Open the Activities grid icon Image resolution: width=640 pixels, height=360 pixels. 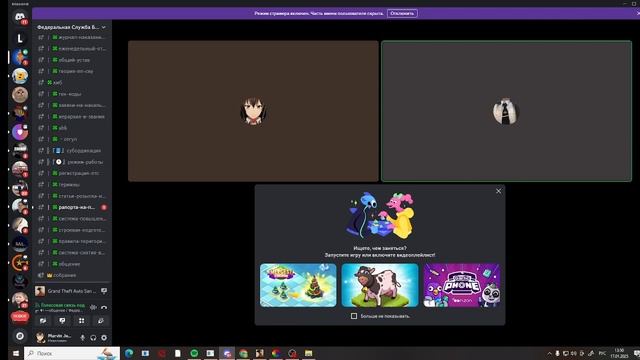pyautogui.click(x=82, y=321)
